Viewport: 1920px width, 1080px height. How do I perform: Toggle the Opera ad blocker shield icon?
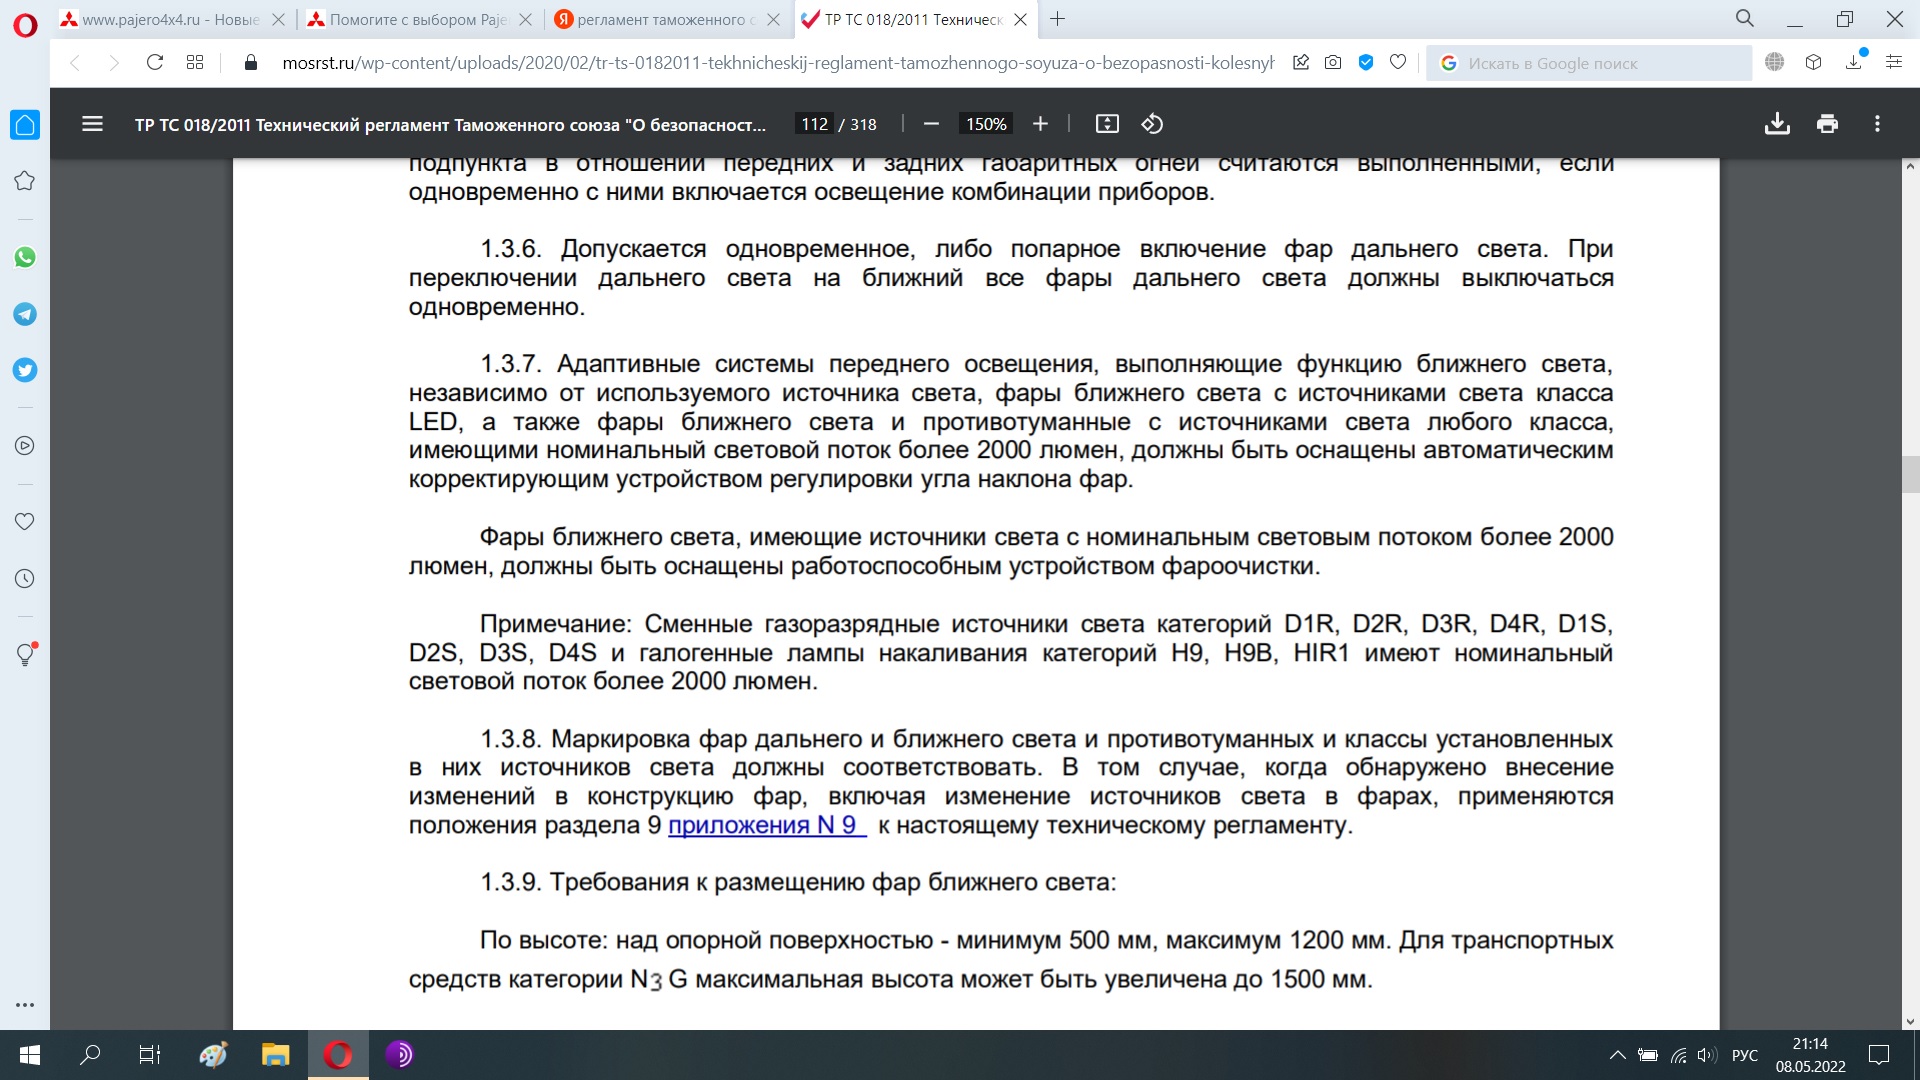tap(1365, 63)
